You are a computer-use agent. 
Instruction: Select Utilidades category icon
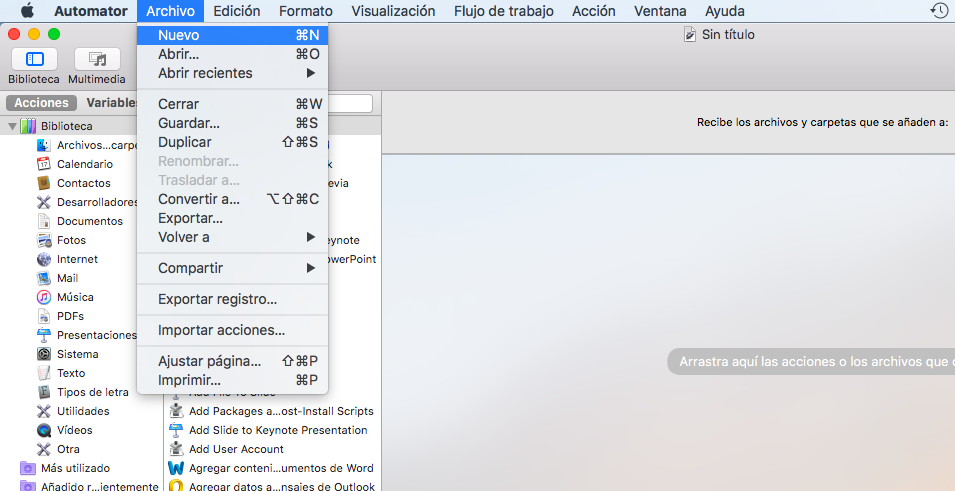[x=43, y=411]
